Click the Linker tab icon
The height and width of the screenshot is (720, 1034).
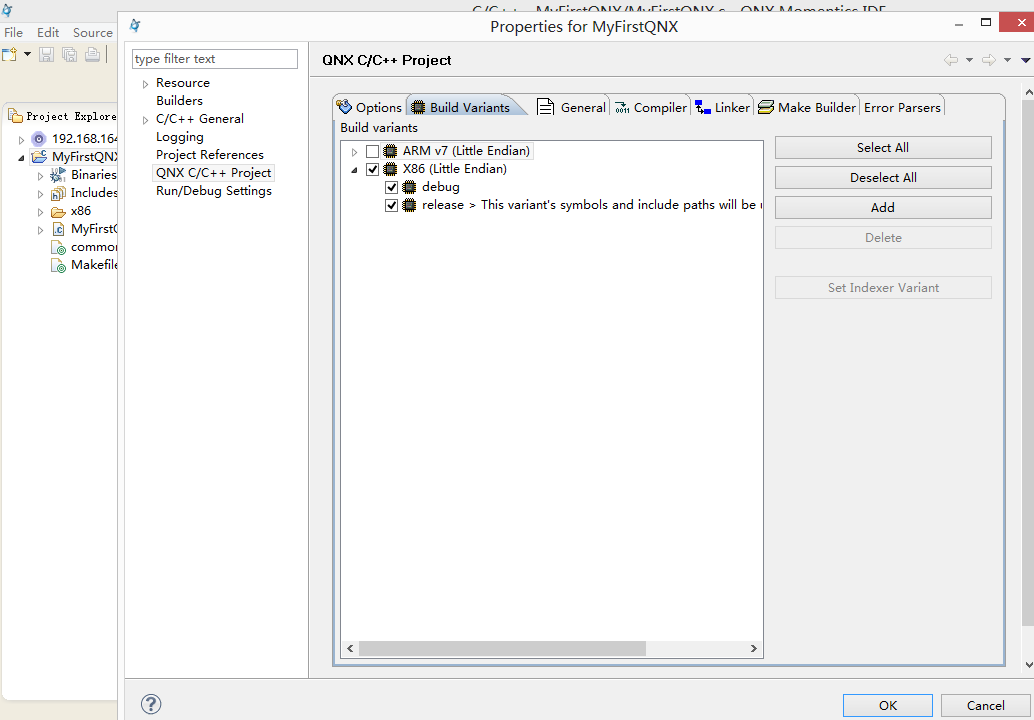pos(703,107)
